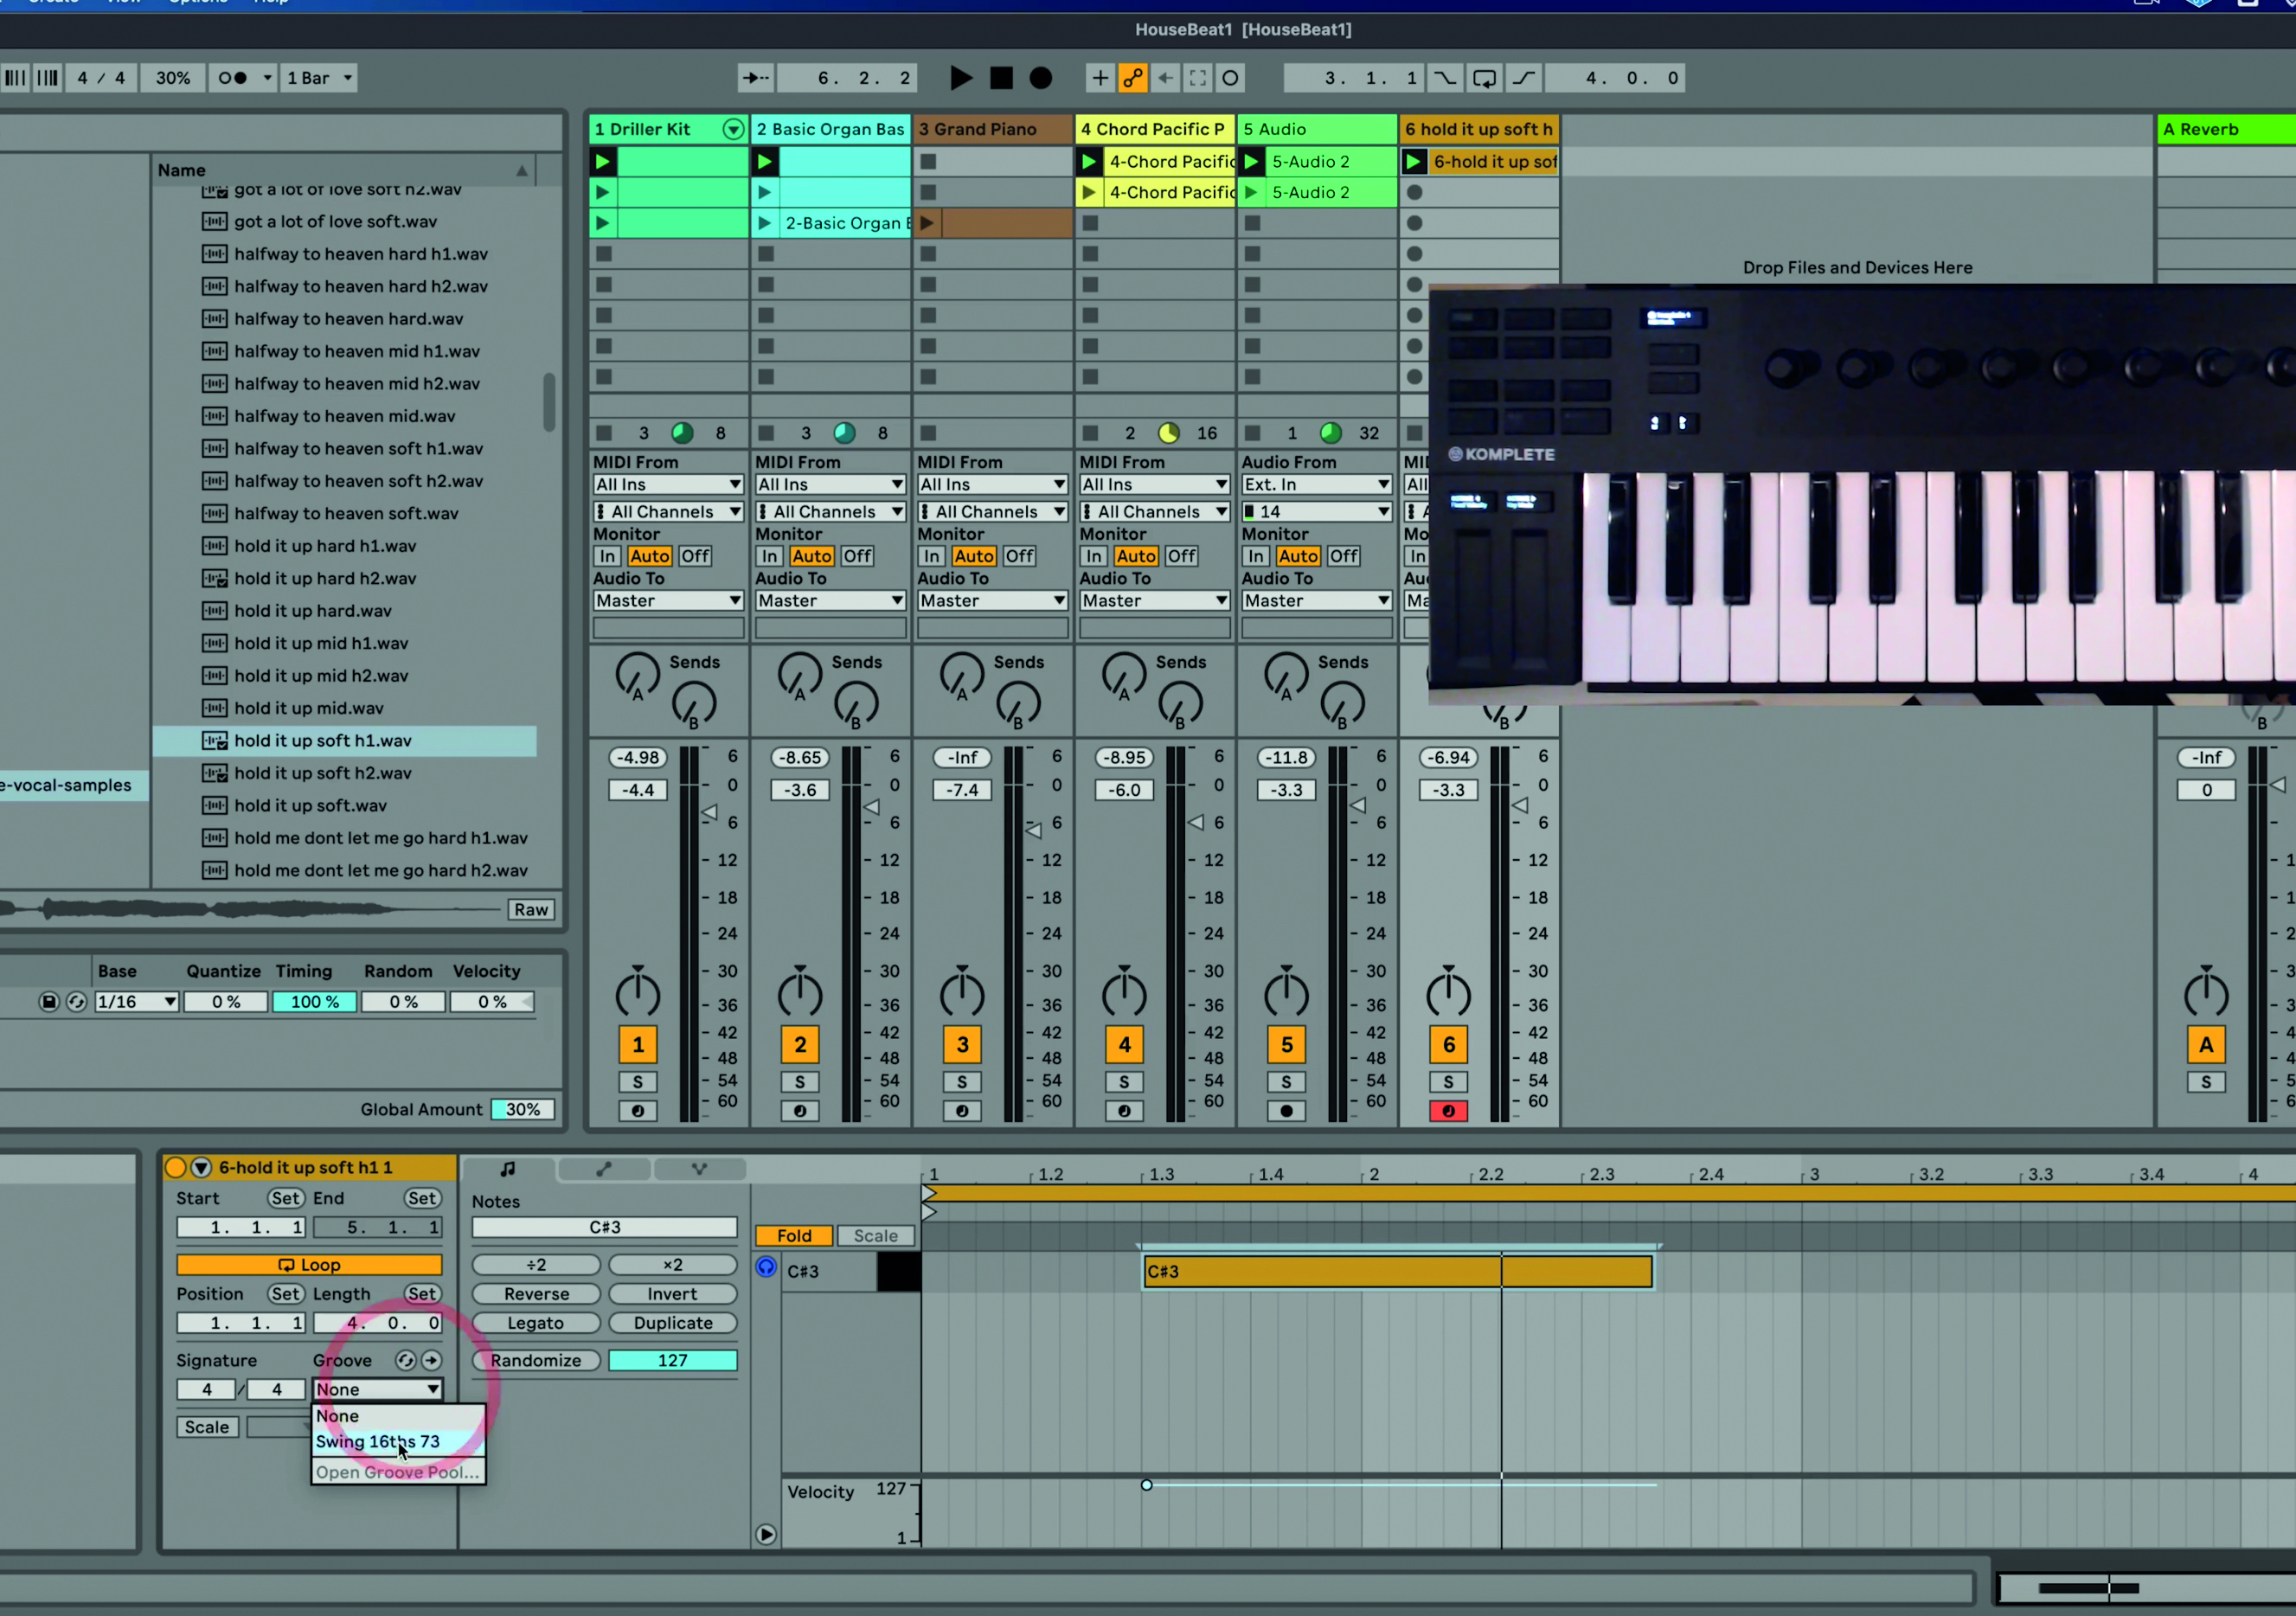Open the metronome settings dropdown arrow
Viewport: 2296px width, 1616px height.
267,78
